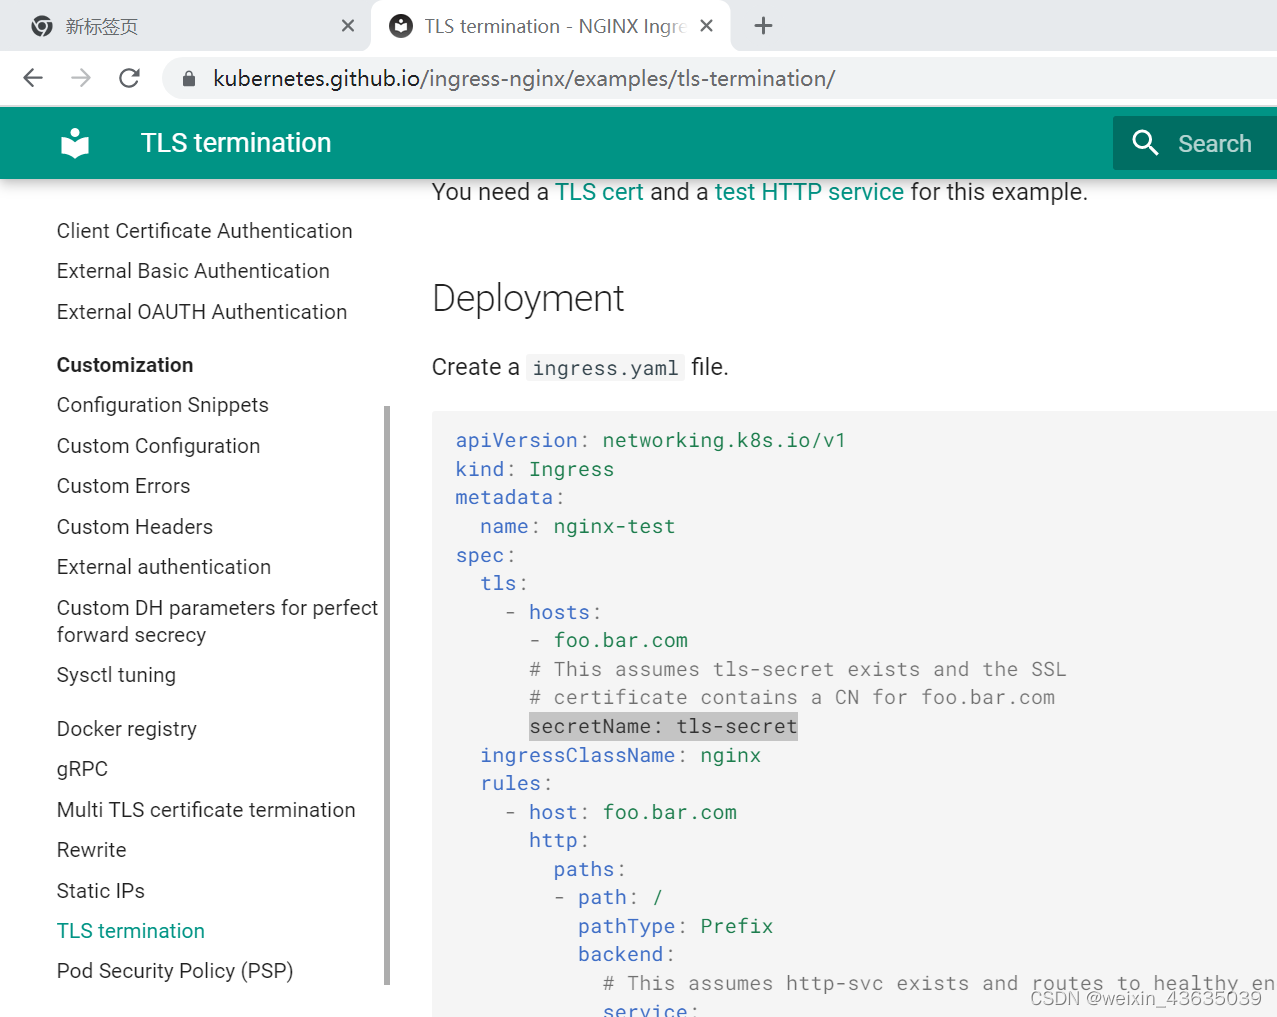
Task: Click the sidebar vertical scrollbar
Action: pos(387,695)
